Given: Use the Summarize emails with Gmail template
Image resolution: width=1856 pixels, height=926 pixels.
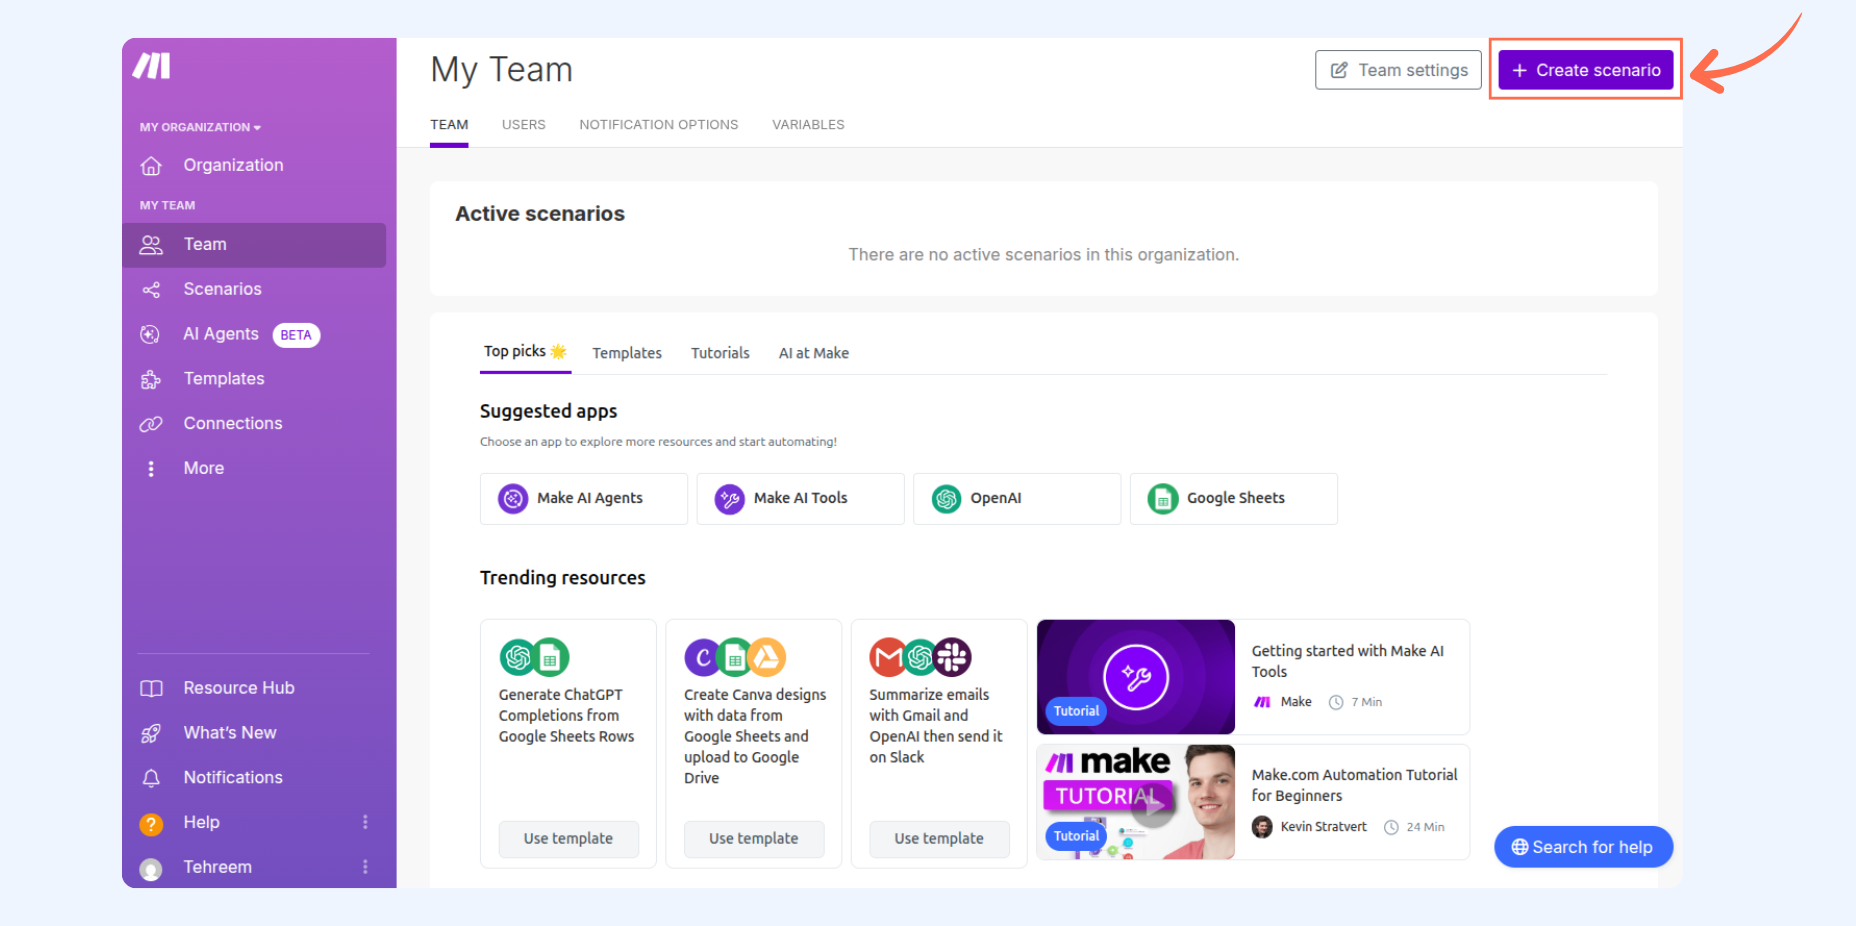Looking at the screenshot, I should click(939, 839).
